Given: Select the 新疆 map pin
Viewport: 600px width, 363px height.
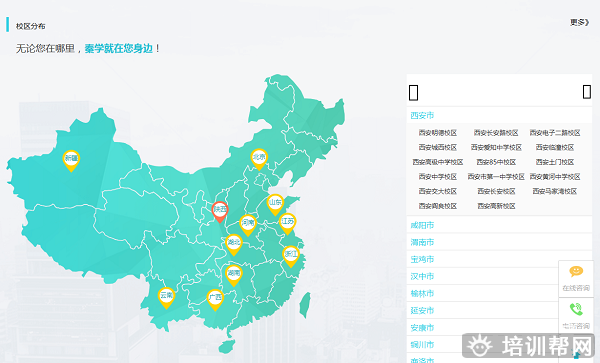Looking at the screenshot, I should point(71,160).
